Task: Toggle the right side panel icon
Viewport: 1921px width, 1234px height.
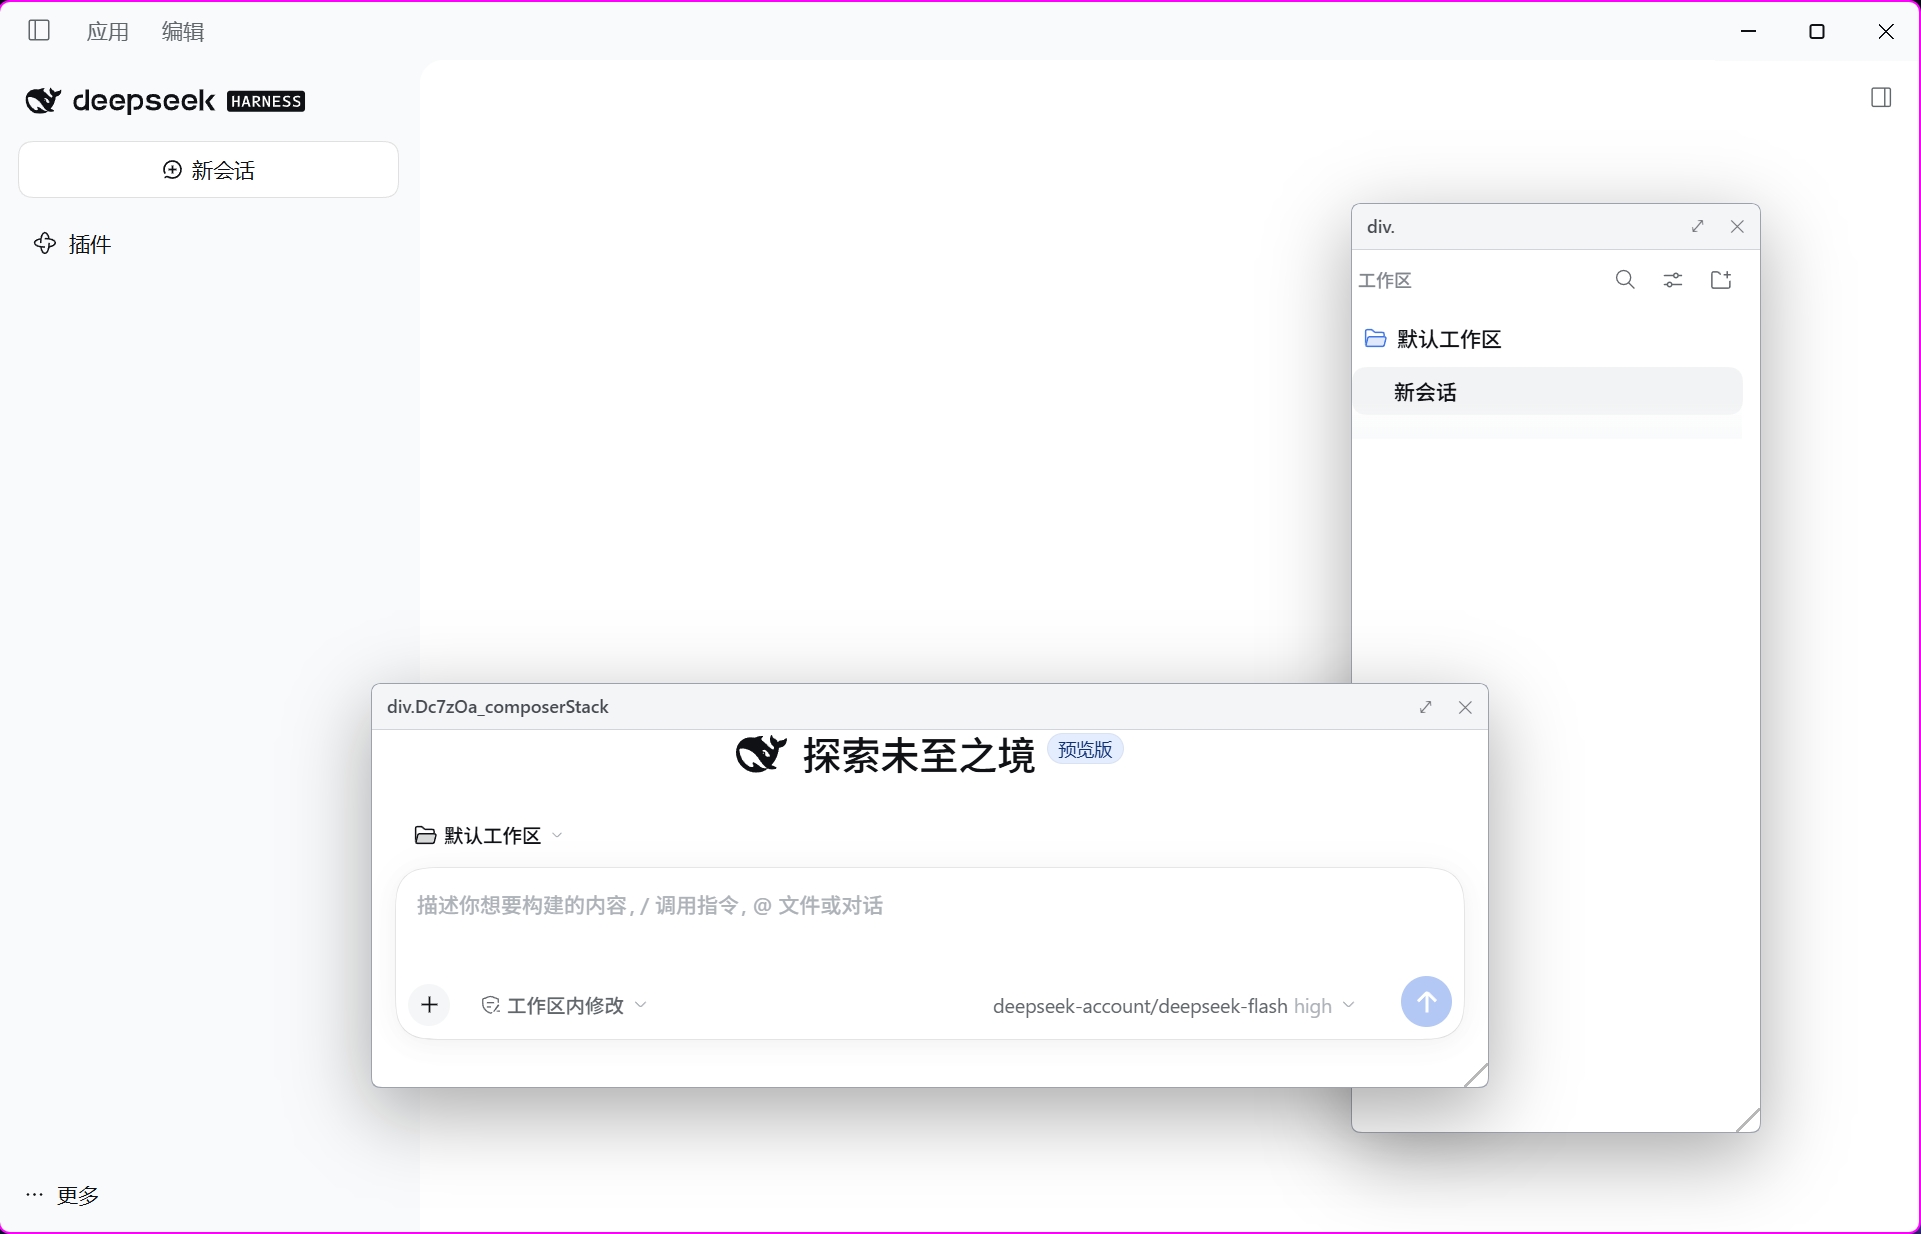Action: (1881, 97)
